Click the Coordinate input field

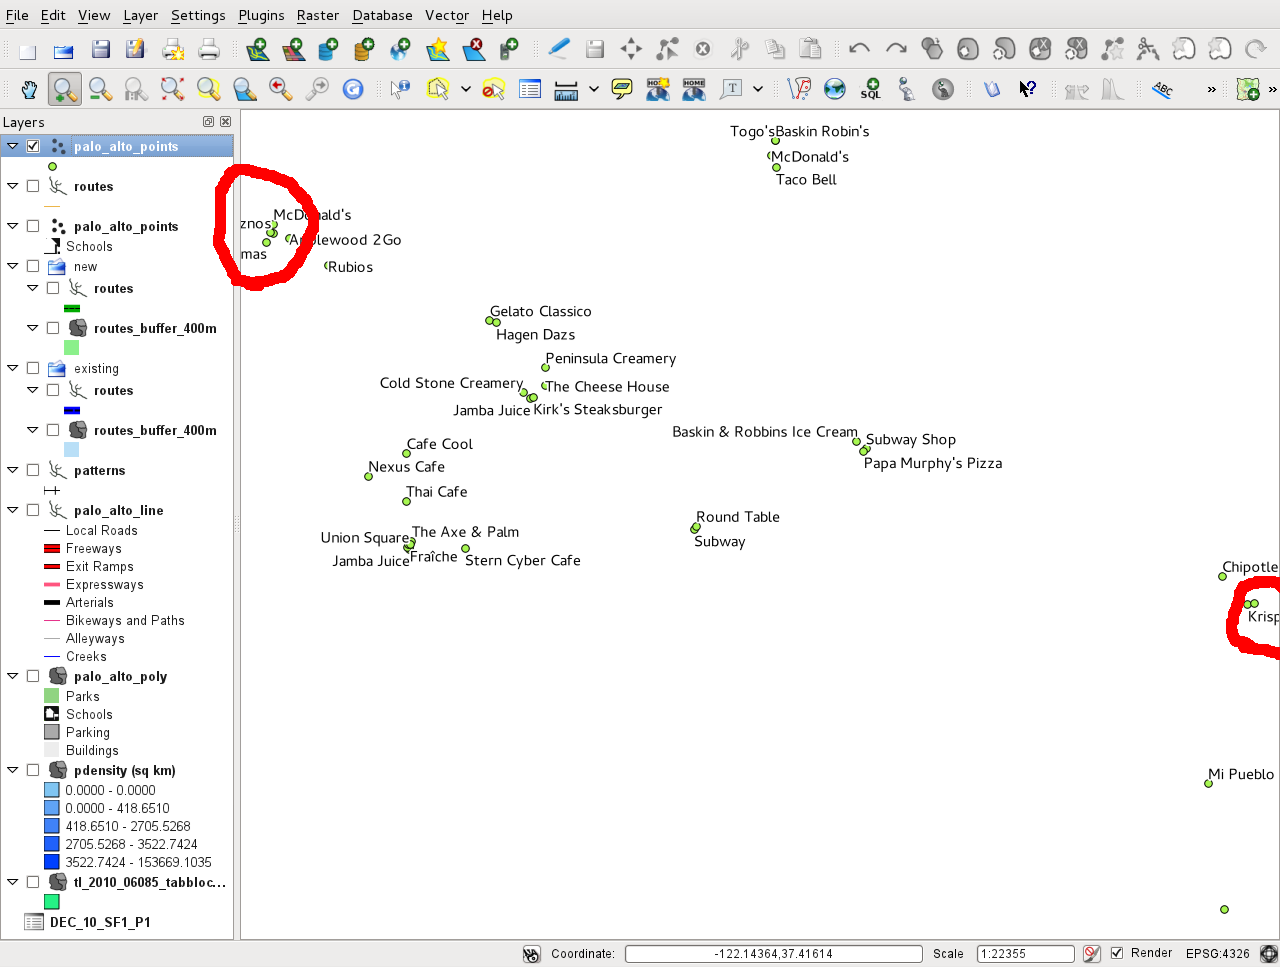tap(774, 954)
